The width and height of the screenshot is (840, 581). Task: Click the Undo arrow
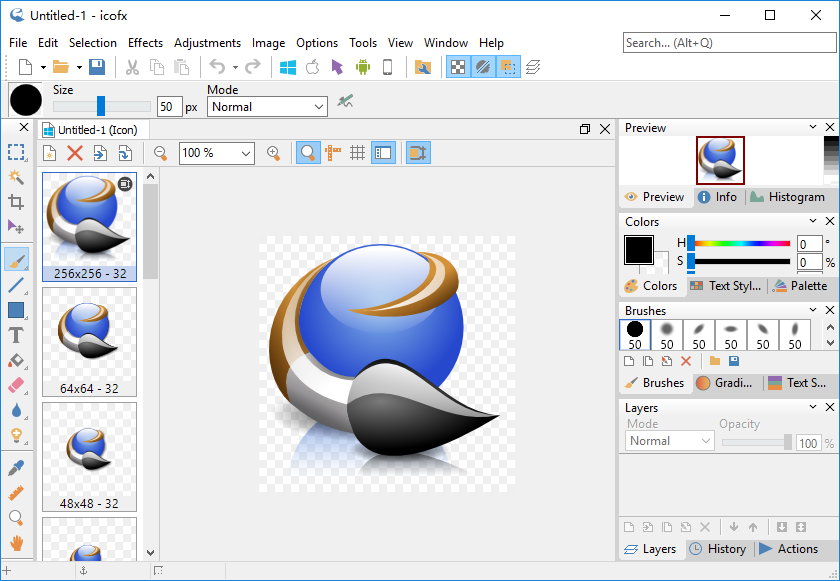(x=217, y=67)
